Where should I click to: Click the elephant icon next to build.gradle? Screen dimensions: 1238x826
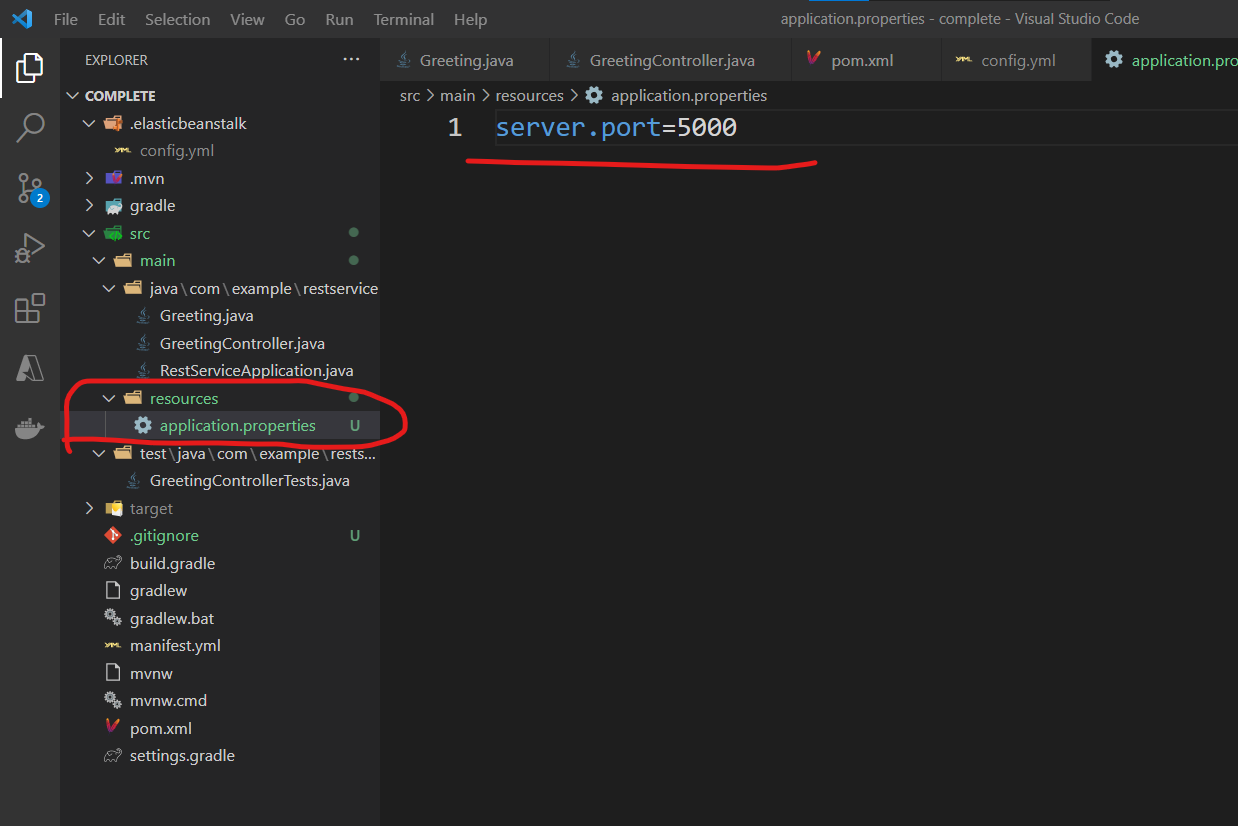[x=113, y=563]
